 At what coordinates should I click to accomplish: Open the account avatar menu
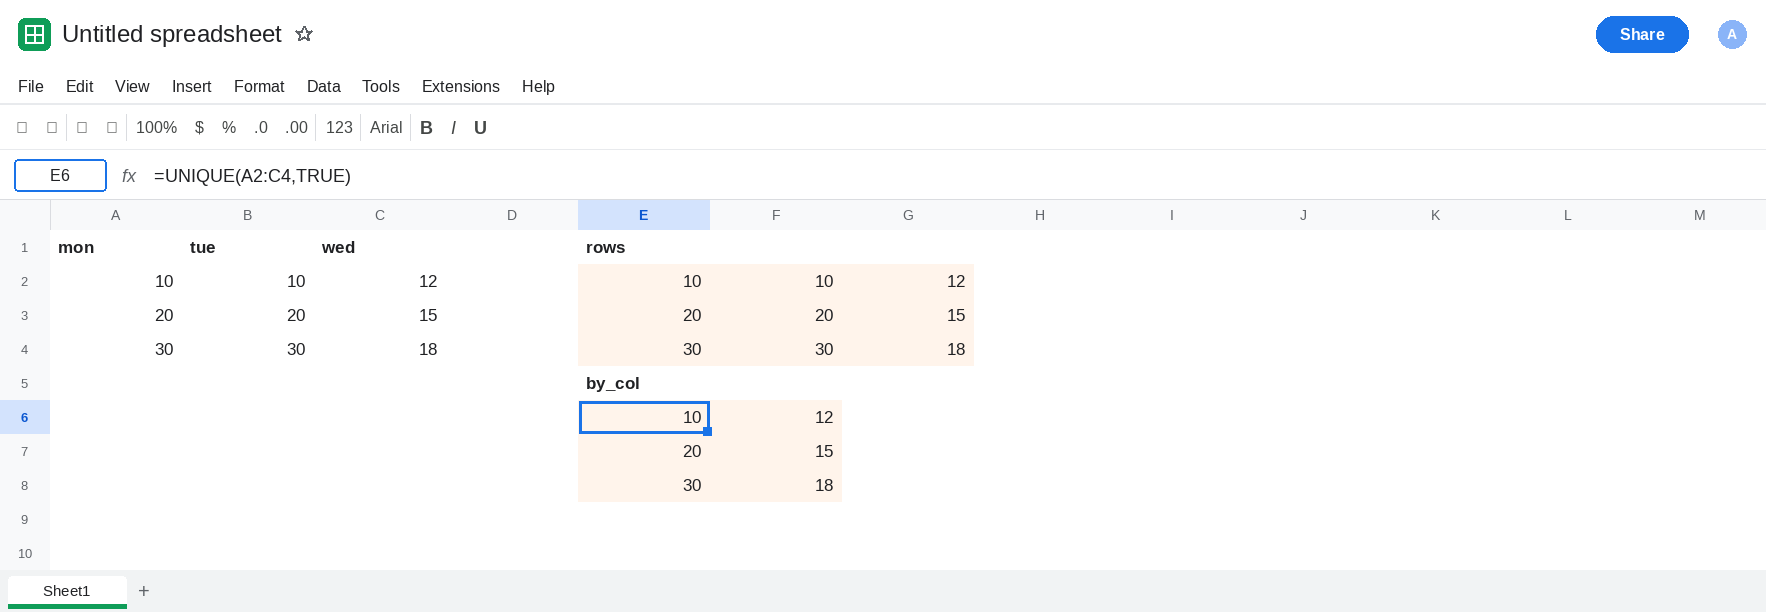pos(1732,34)
